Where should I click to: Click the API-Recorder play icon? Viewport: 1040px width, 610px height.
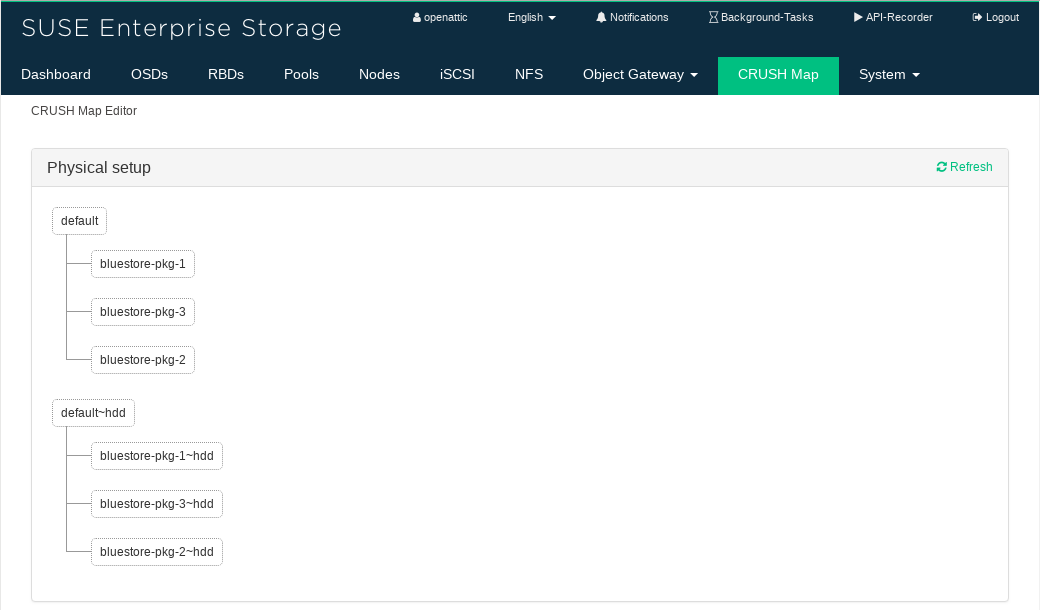(858, 18)
